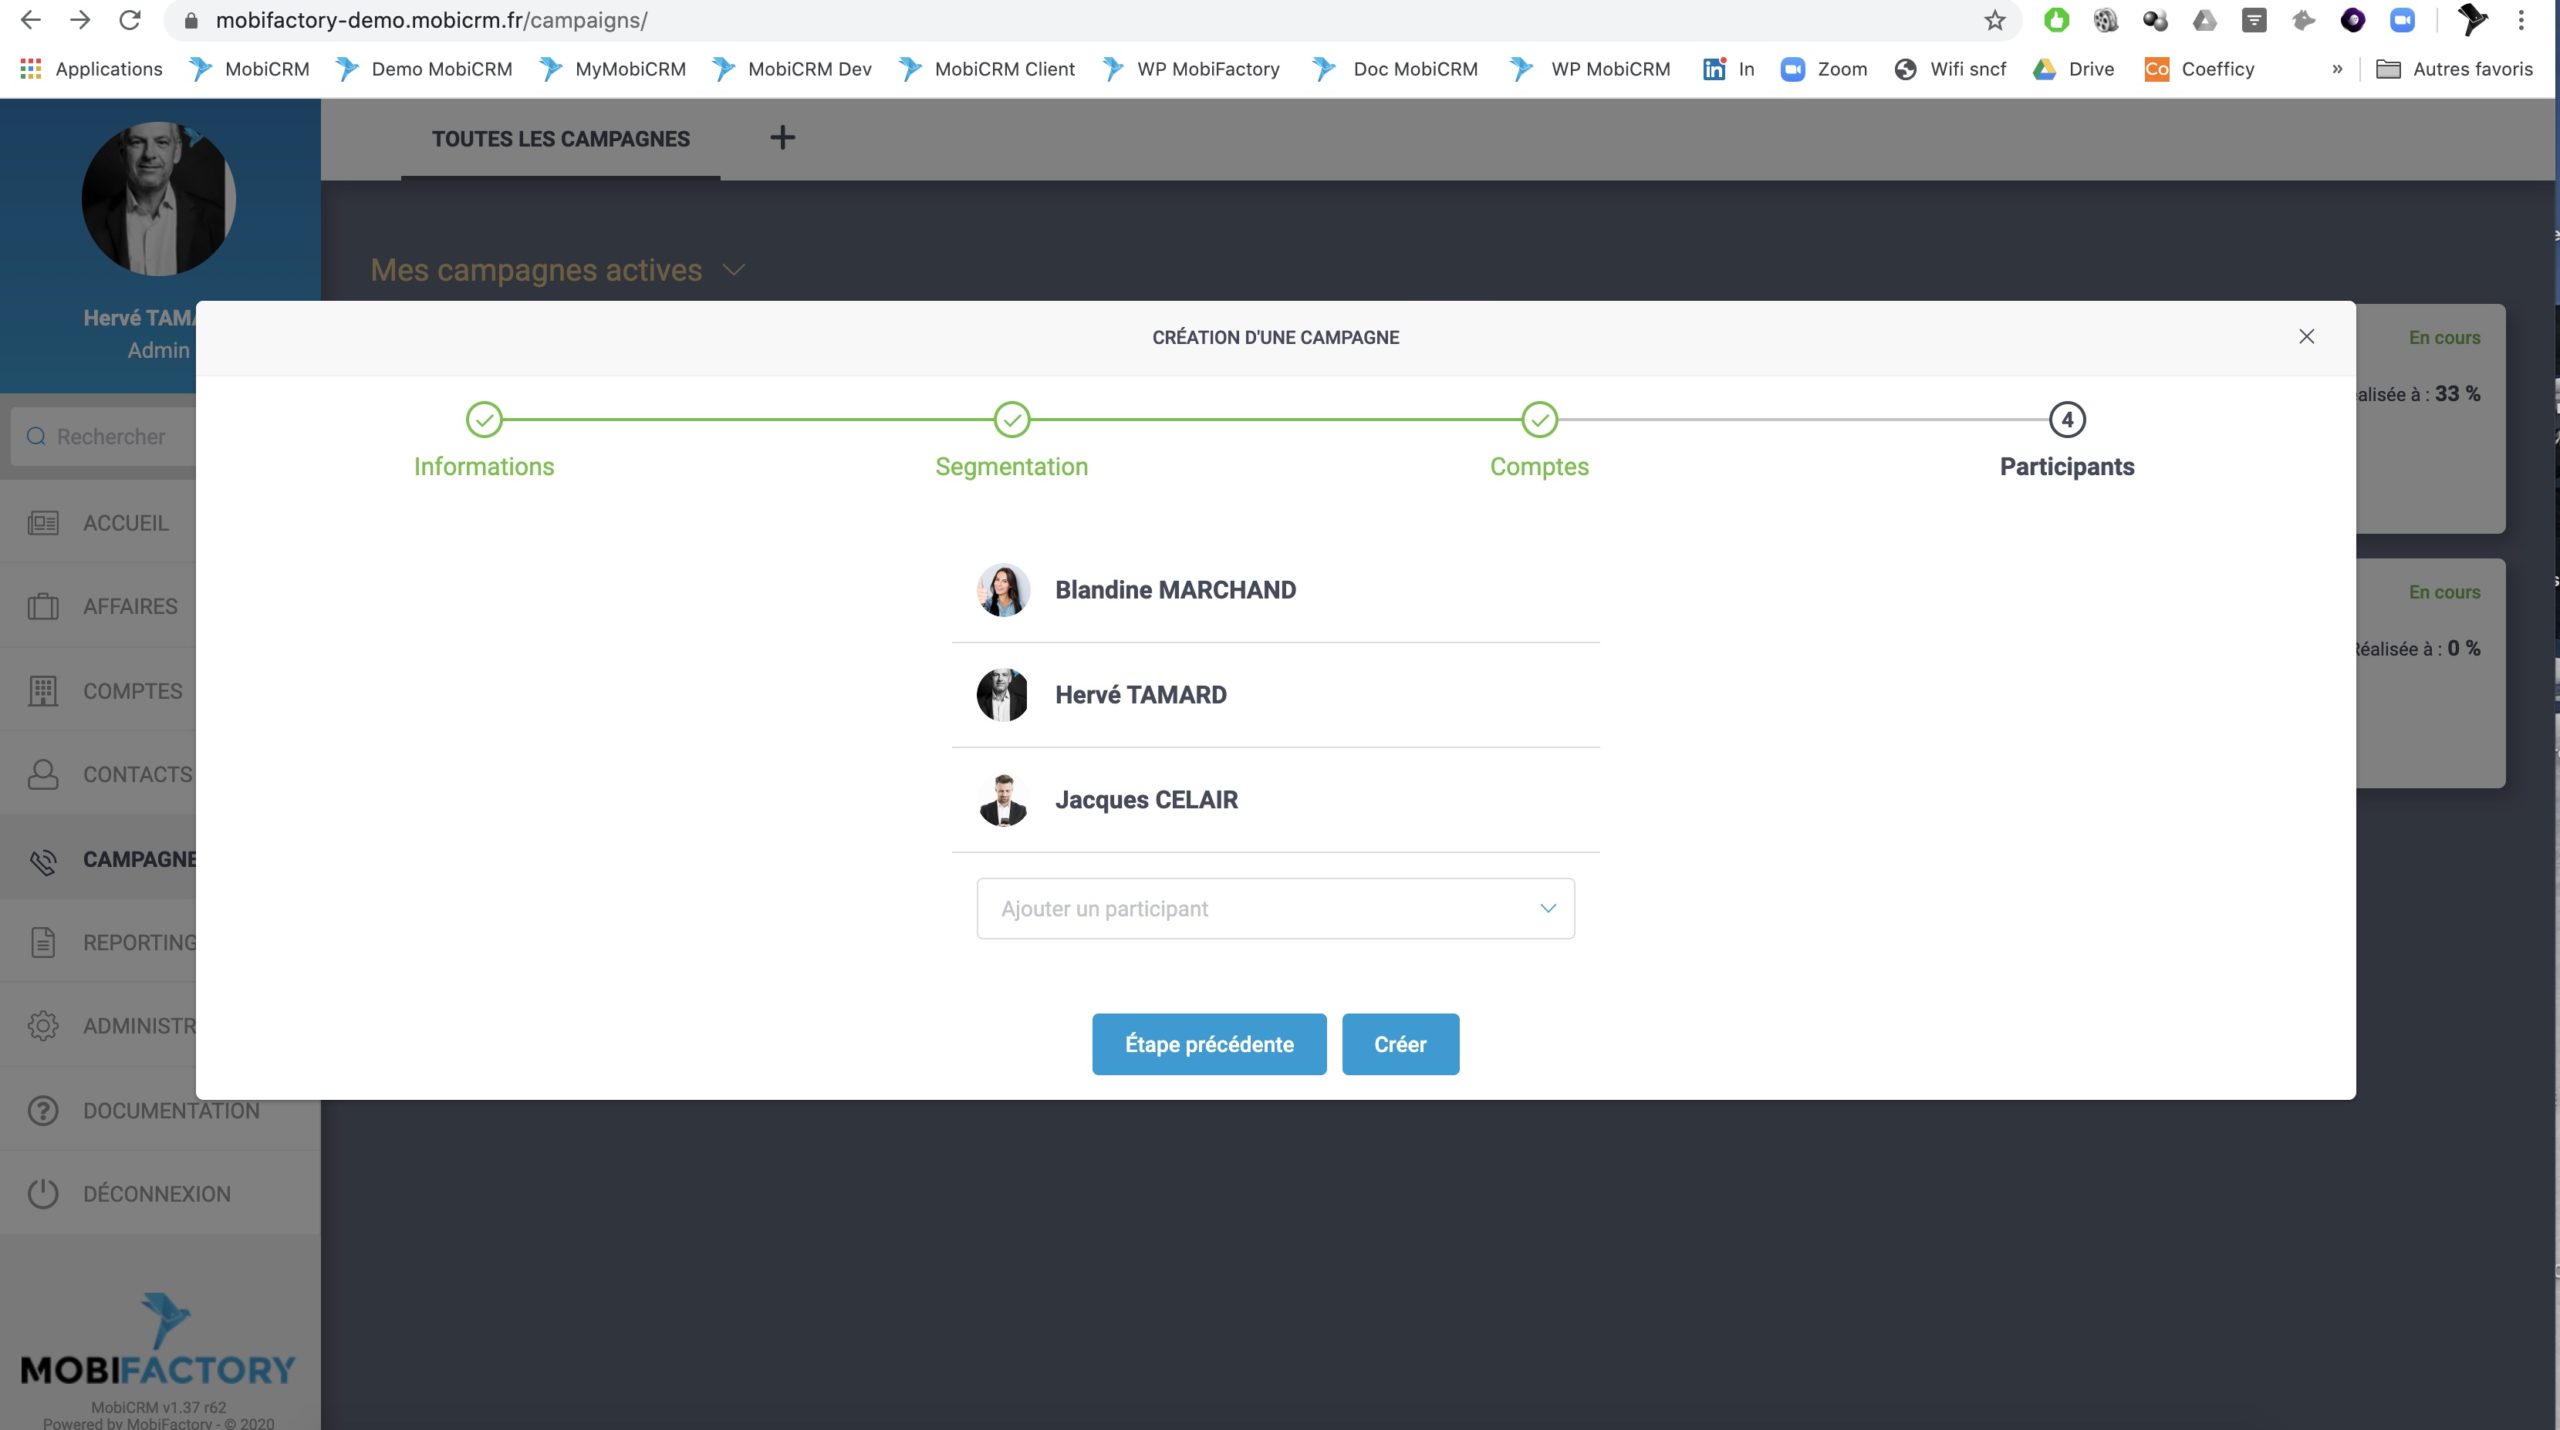This screenshot has height=1430, width=2560.
Task: Expand the Mes campagnes actives filter
Action: coord(734,270)
